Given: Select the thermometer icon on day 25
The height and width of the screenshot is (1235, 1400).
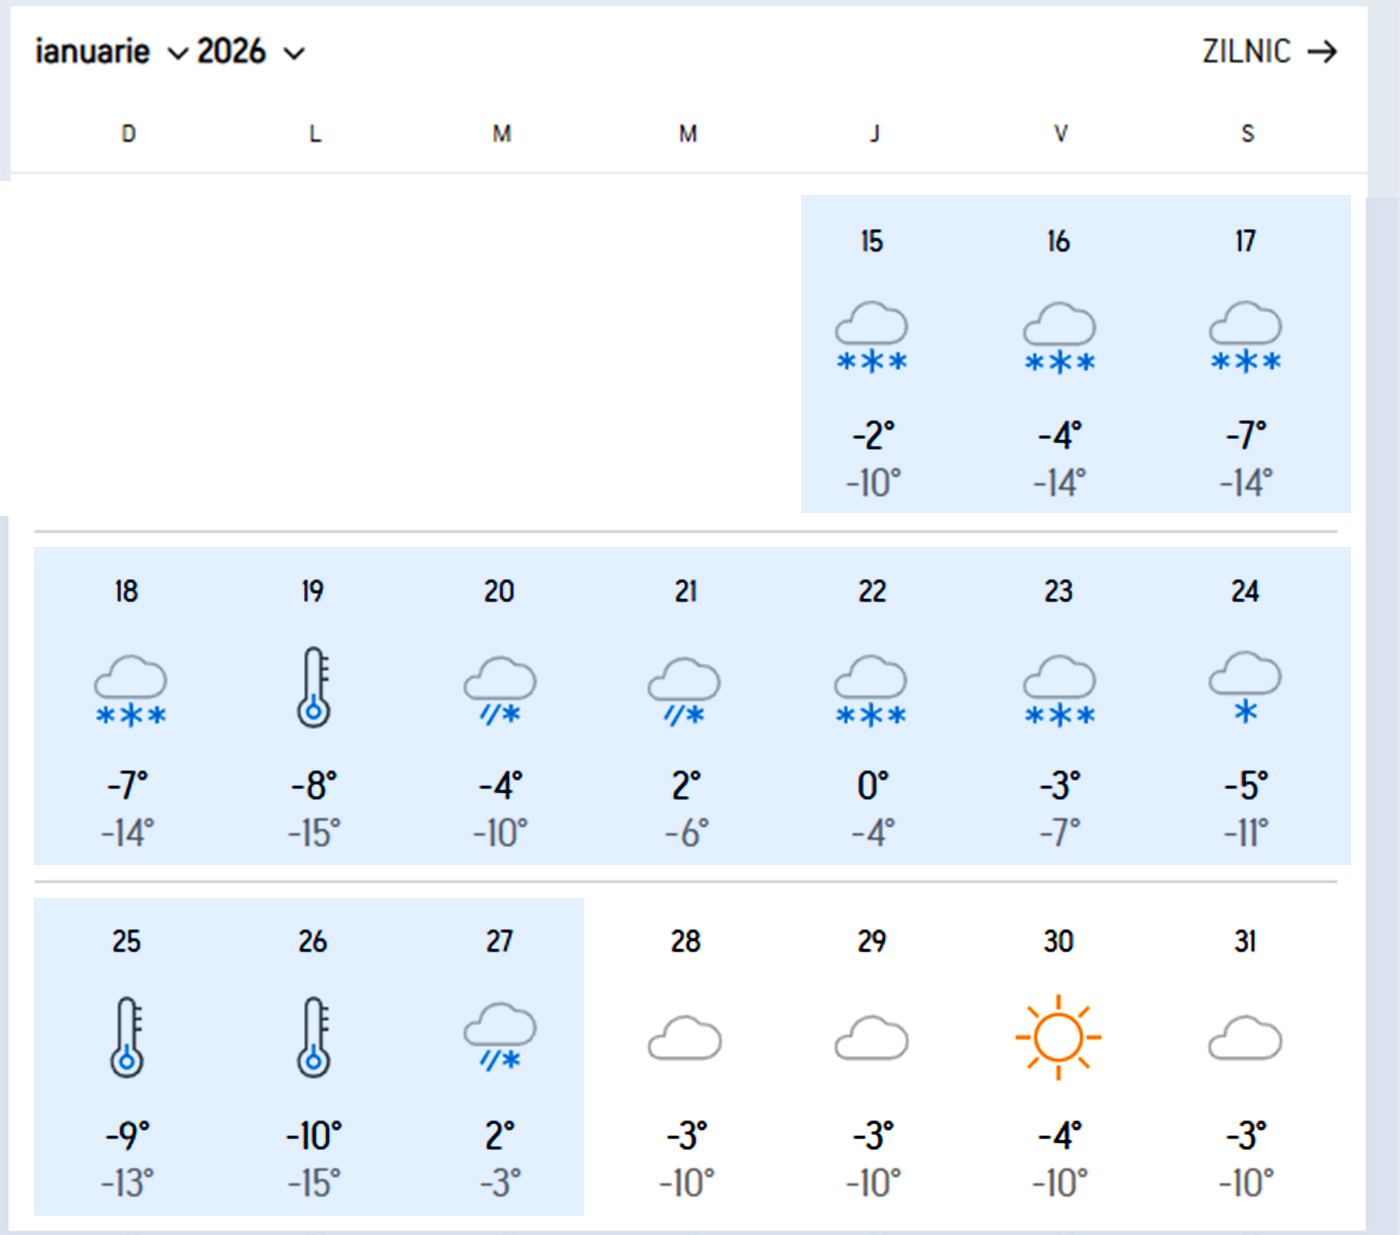Looking at the screenshot, I should pos(127,1037).
